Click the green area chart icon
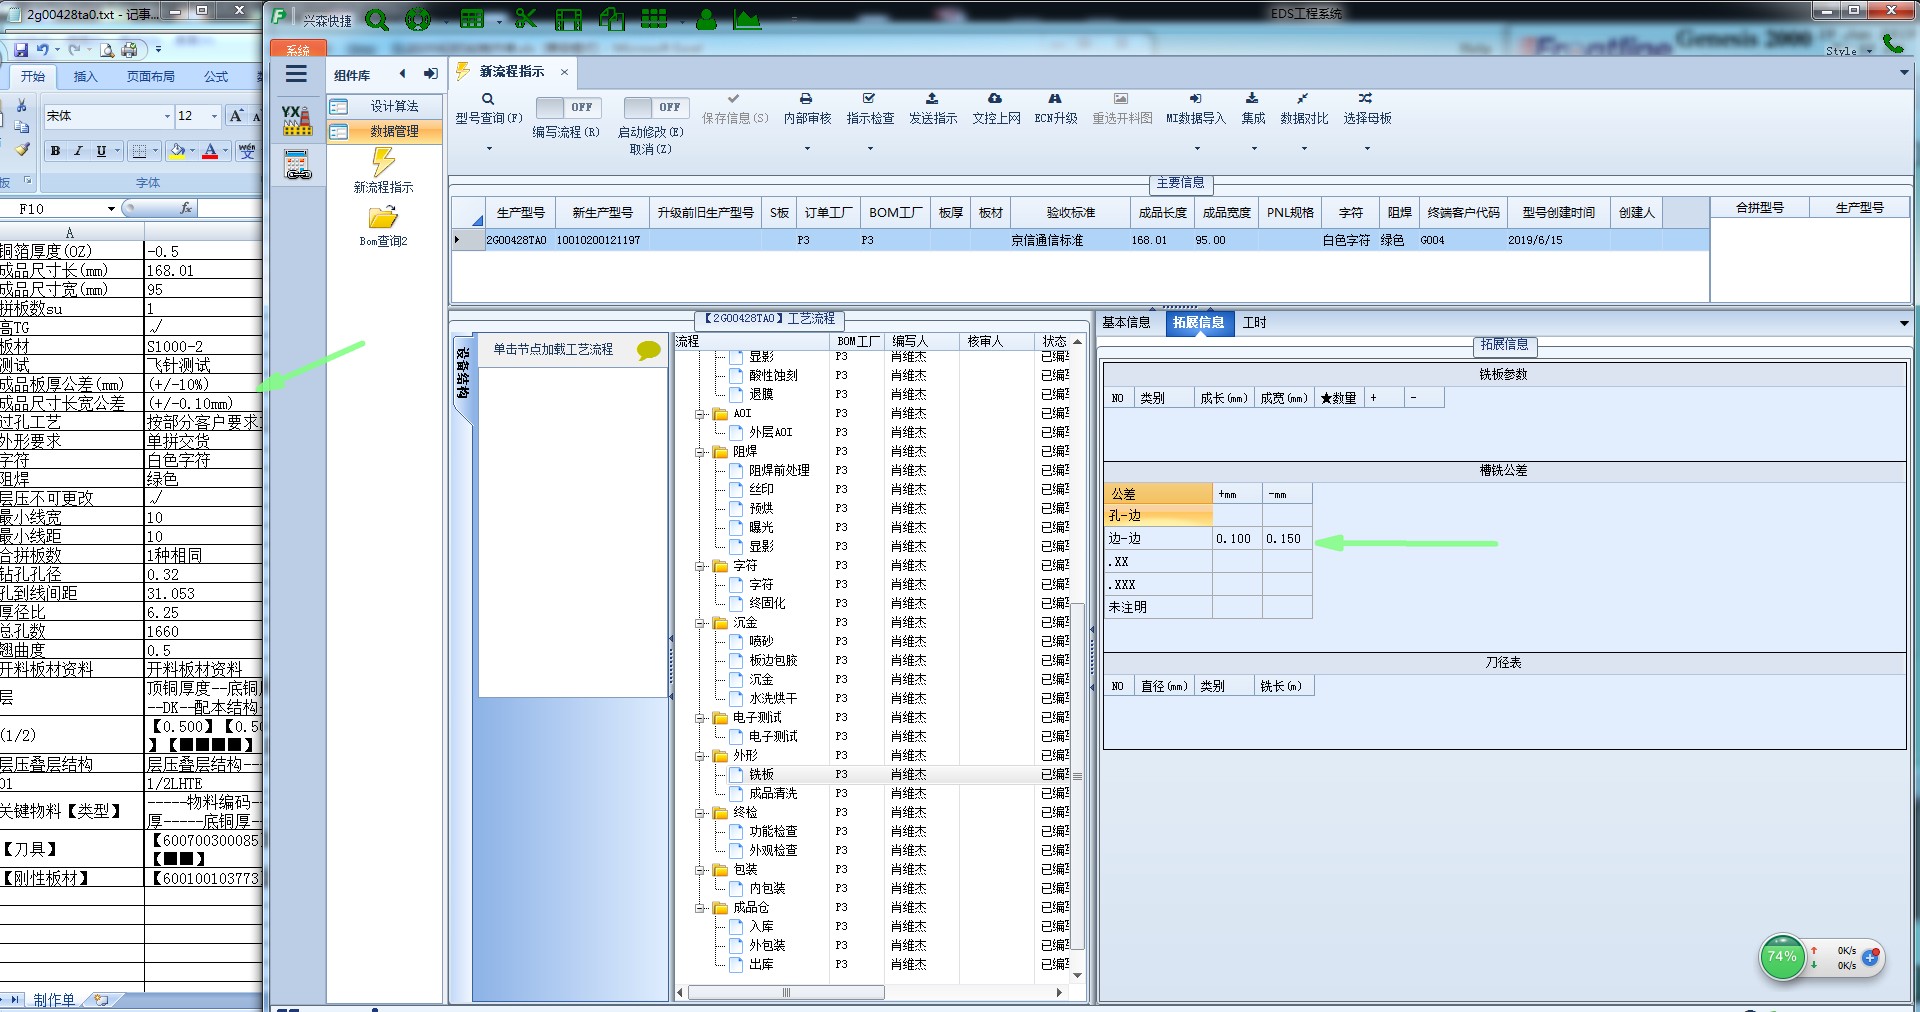Image resolution: width=1920 pixels, height=1012 pixels. [747, 18]
